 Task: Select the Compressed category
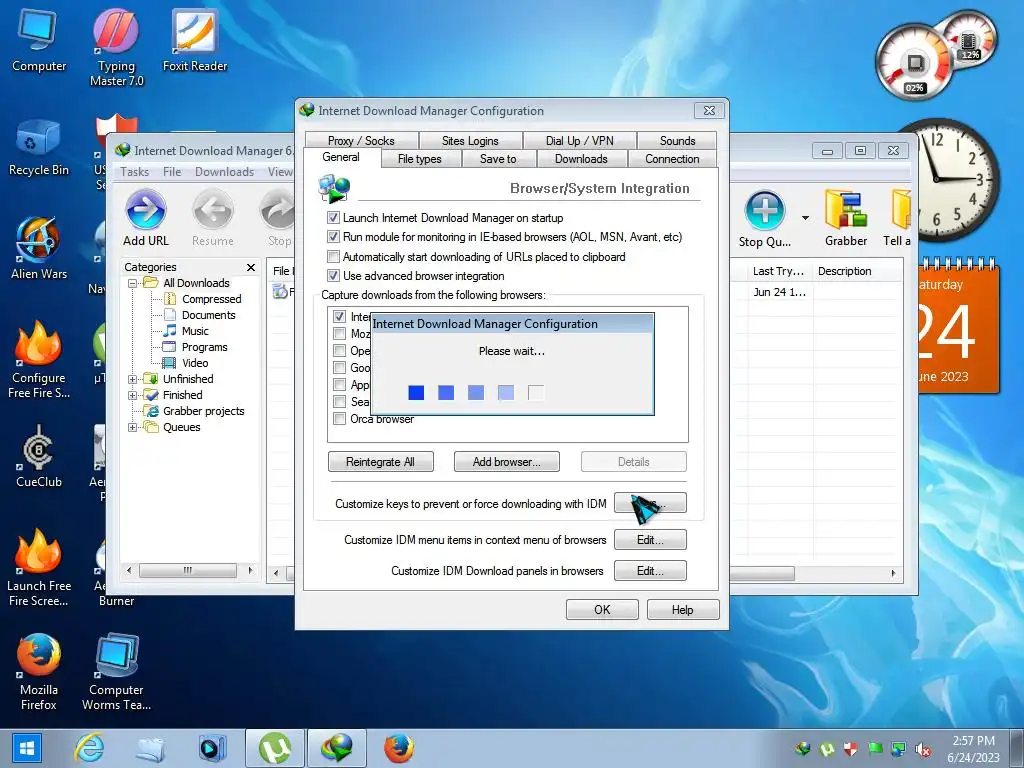(x=212, y=299)
